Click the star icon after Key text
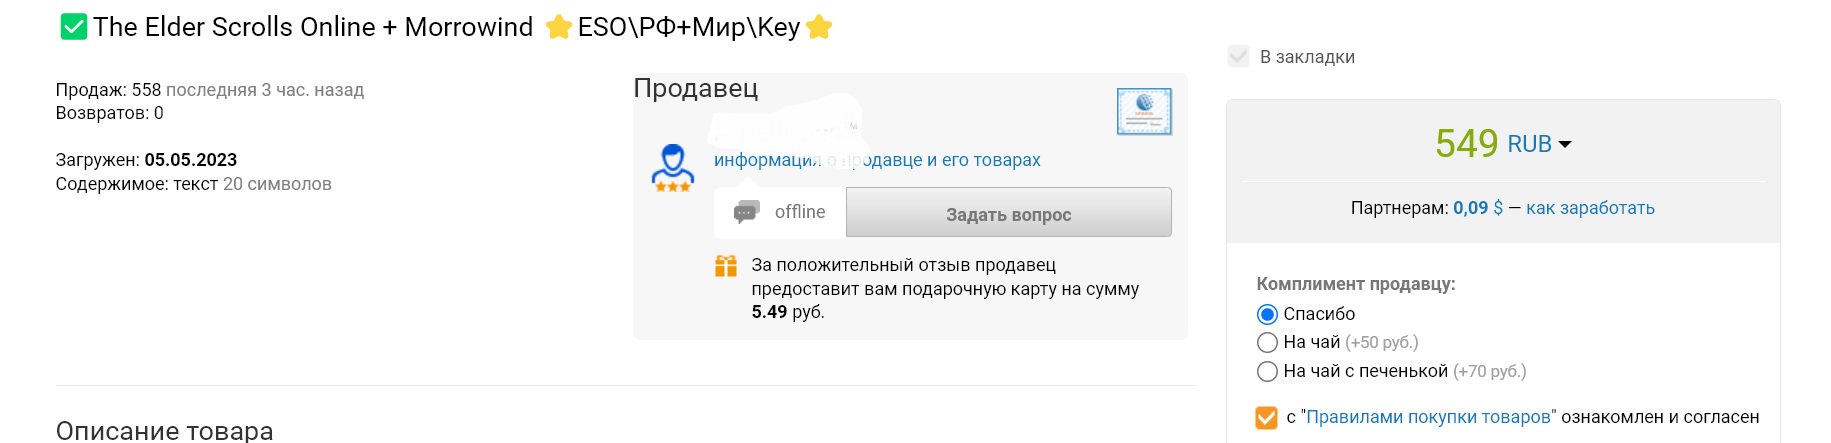1831x443 pixels. [819, 27]
